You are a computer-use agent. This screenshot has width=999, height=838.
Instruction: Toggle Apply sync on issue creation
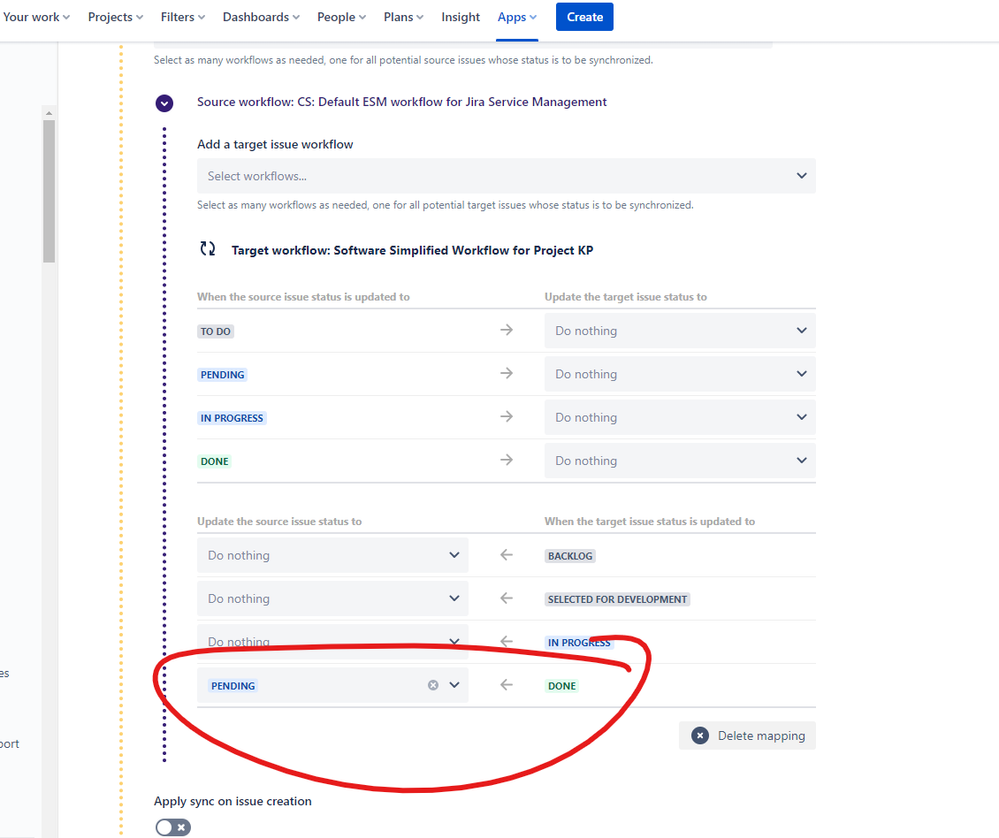(173, 827)
